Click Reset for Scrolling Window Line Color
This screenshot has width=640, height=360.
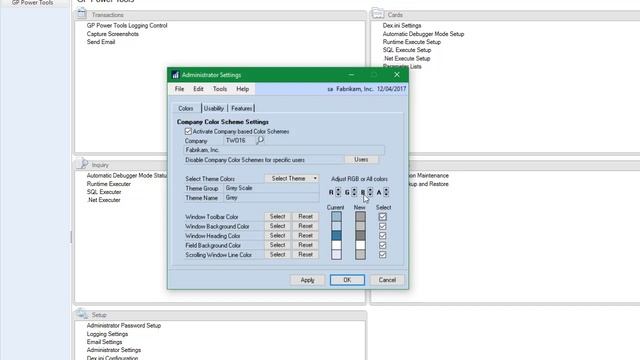[305, 254]
